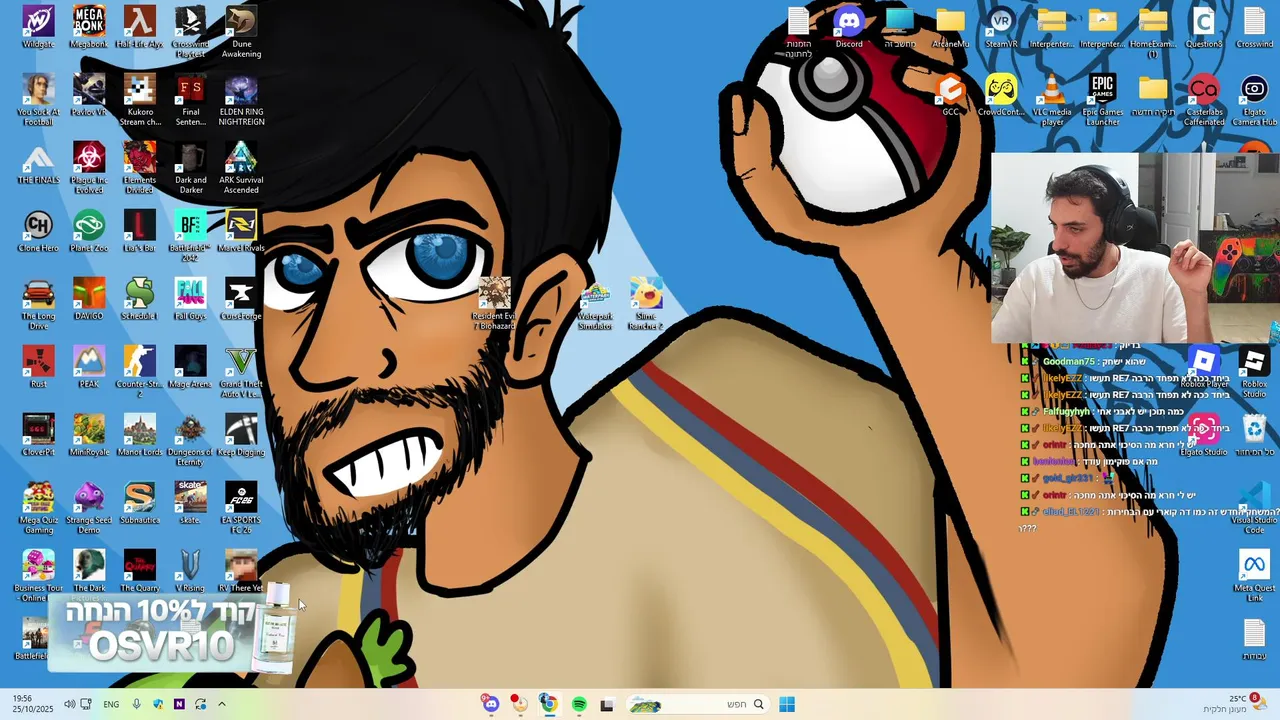Open ELDEN RING NIGHTREIGN shortcut
The height and width of the screenshot is (720, 1280).
(241, 99)
